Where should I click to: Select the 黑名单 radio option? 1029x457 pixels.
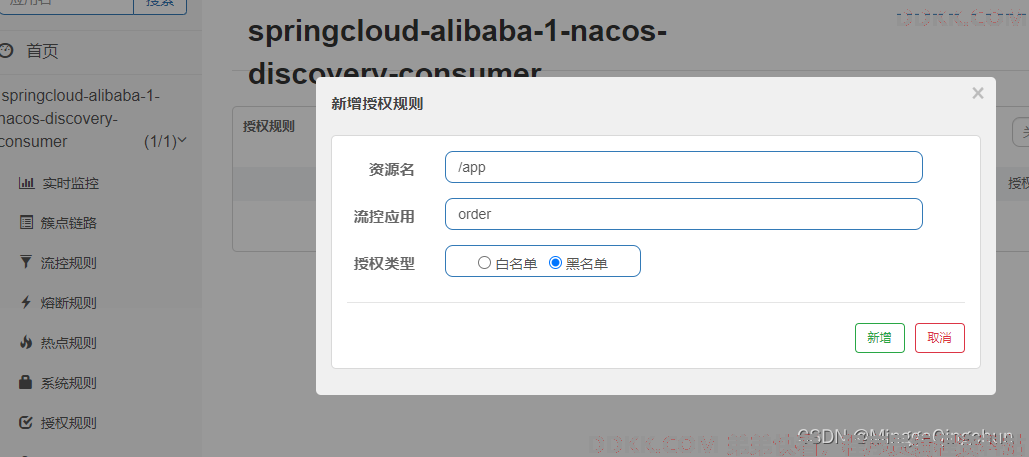point(555,263)
